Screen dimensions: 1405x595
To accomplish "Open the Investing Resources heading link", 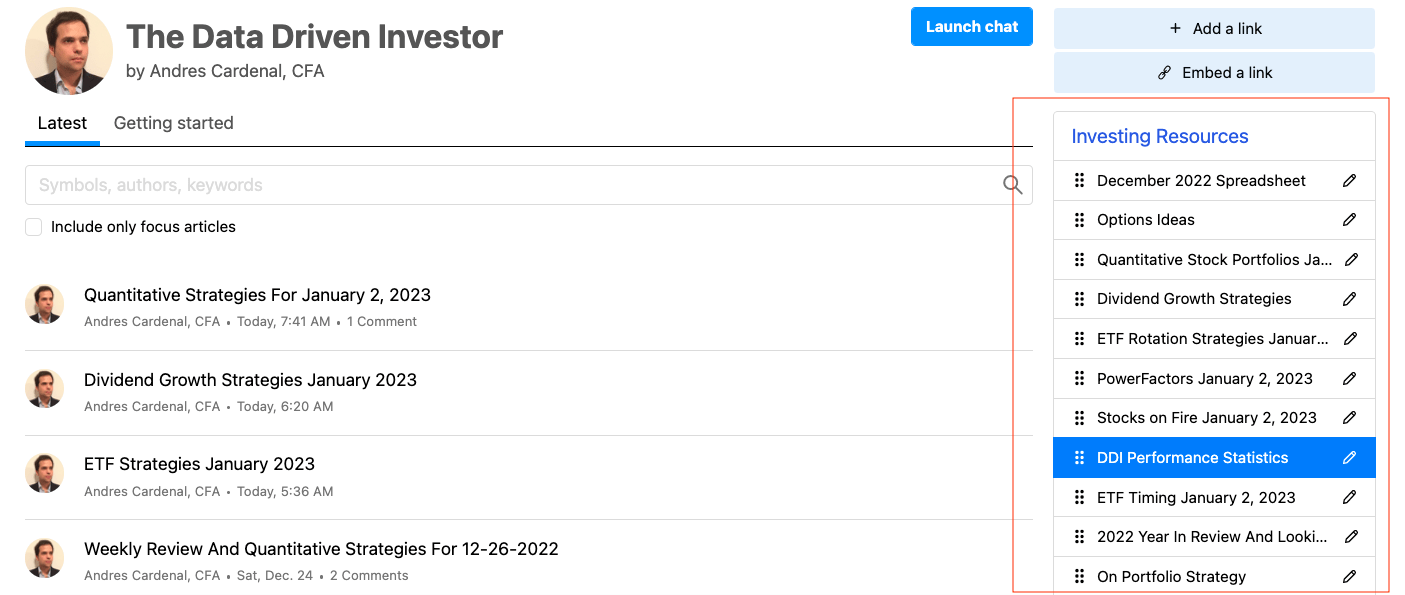I will [x=1160, y=136].
